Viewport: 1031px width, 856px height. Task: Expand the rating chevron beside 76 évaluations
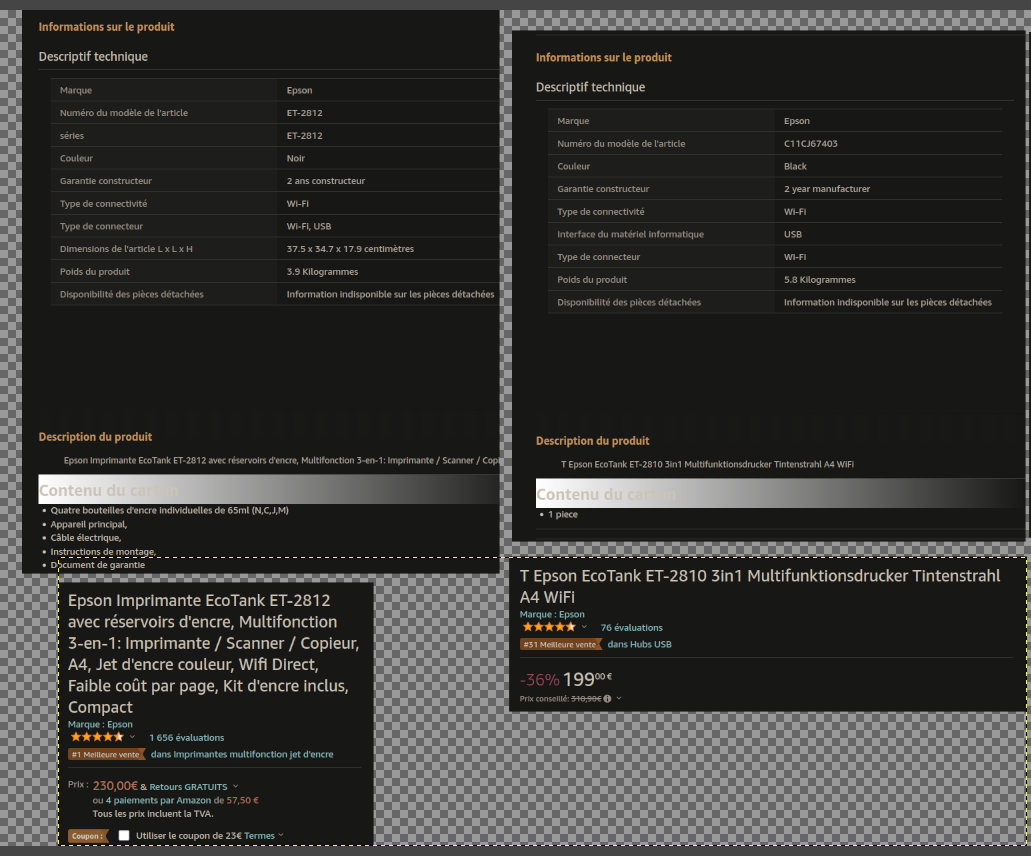(584, 627)
